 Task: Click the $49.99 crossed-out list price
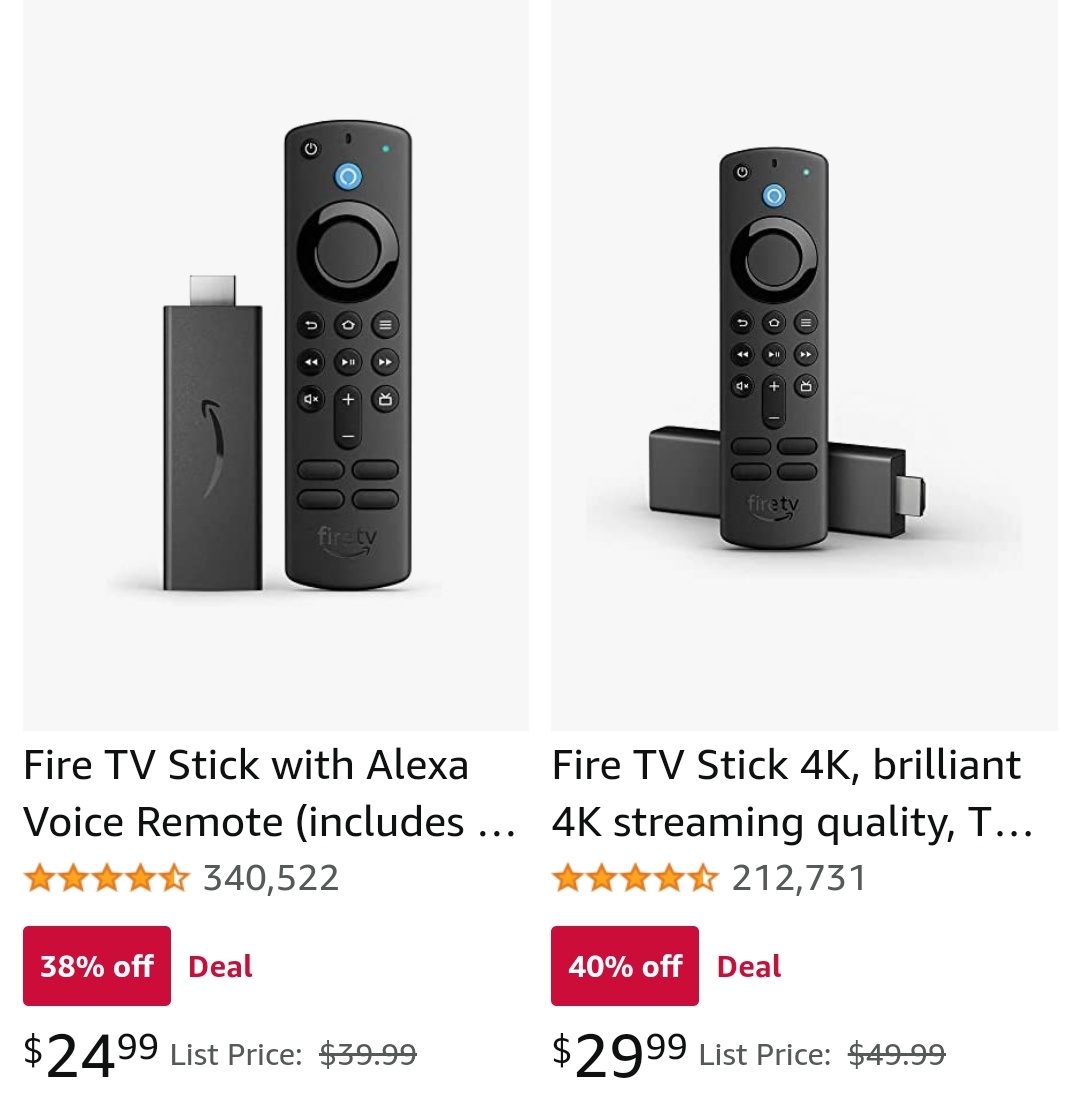tap(896, 1054)
